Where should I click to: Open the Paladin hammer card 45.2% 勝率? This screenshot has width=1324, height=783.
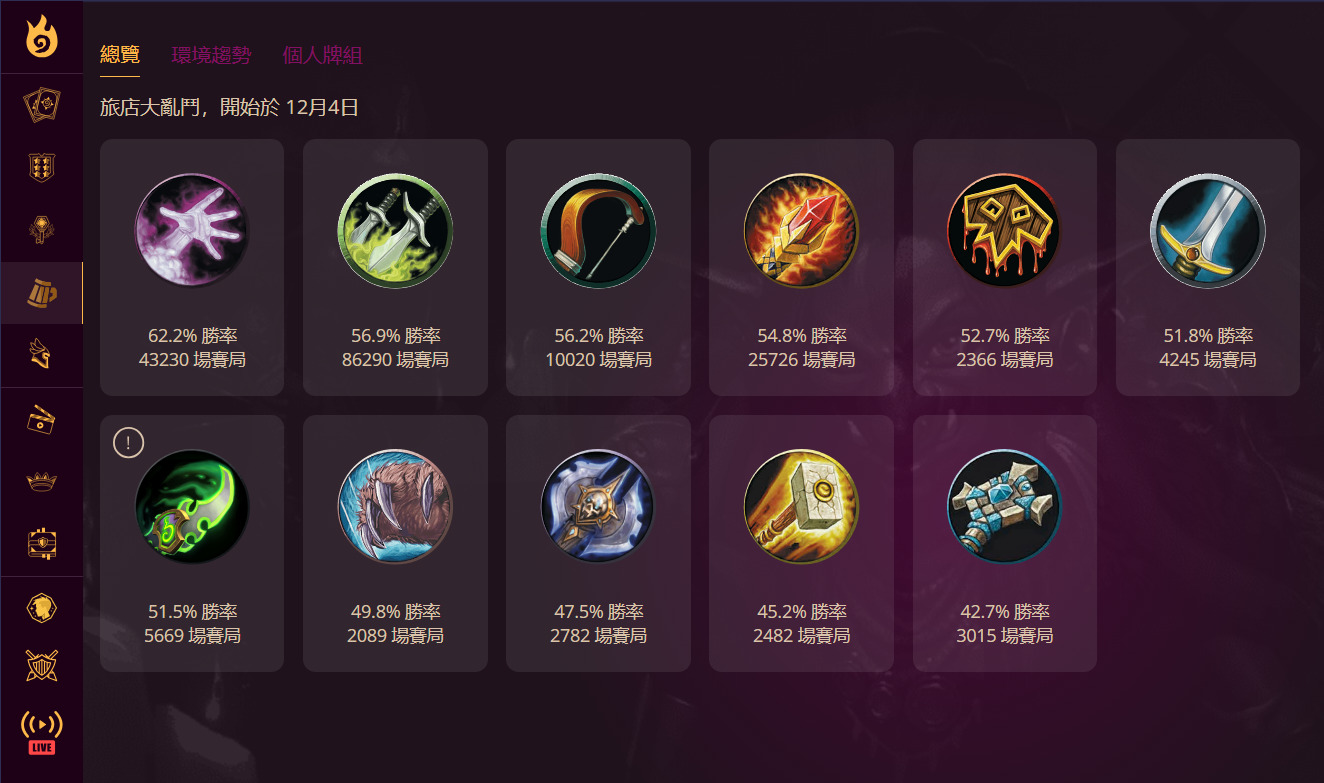point(801,543)
